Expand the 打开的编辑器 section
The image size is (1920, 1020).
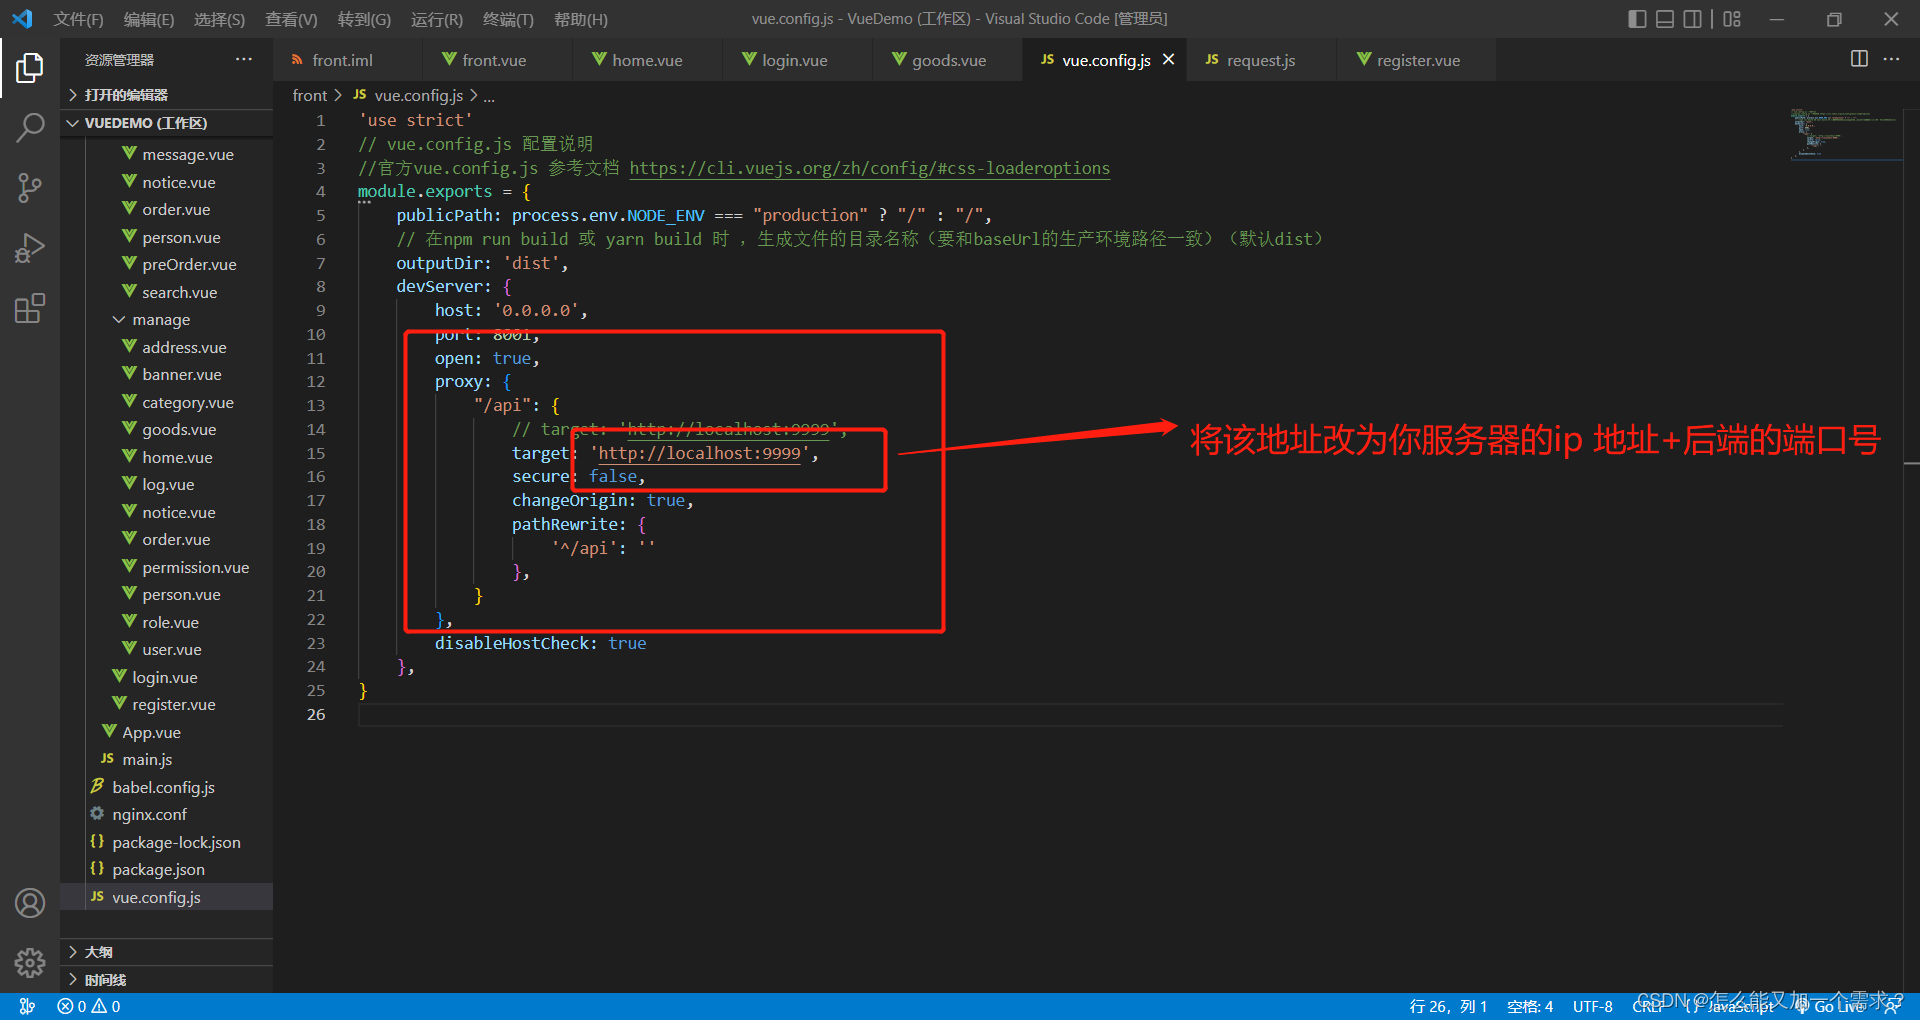166,95
